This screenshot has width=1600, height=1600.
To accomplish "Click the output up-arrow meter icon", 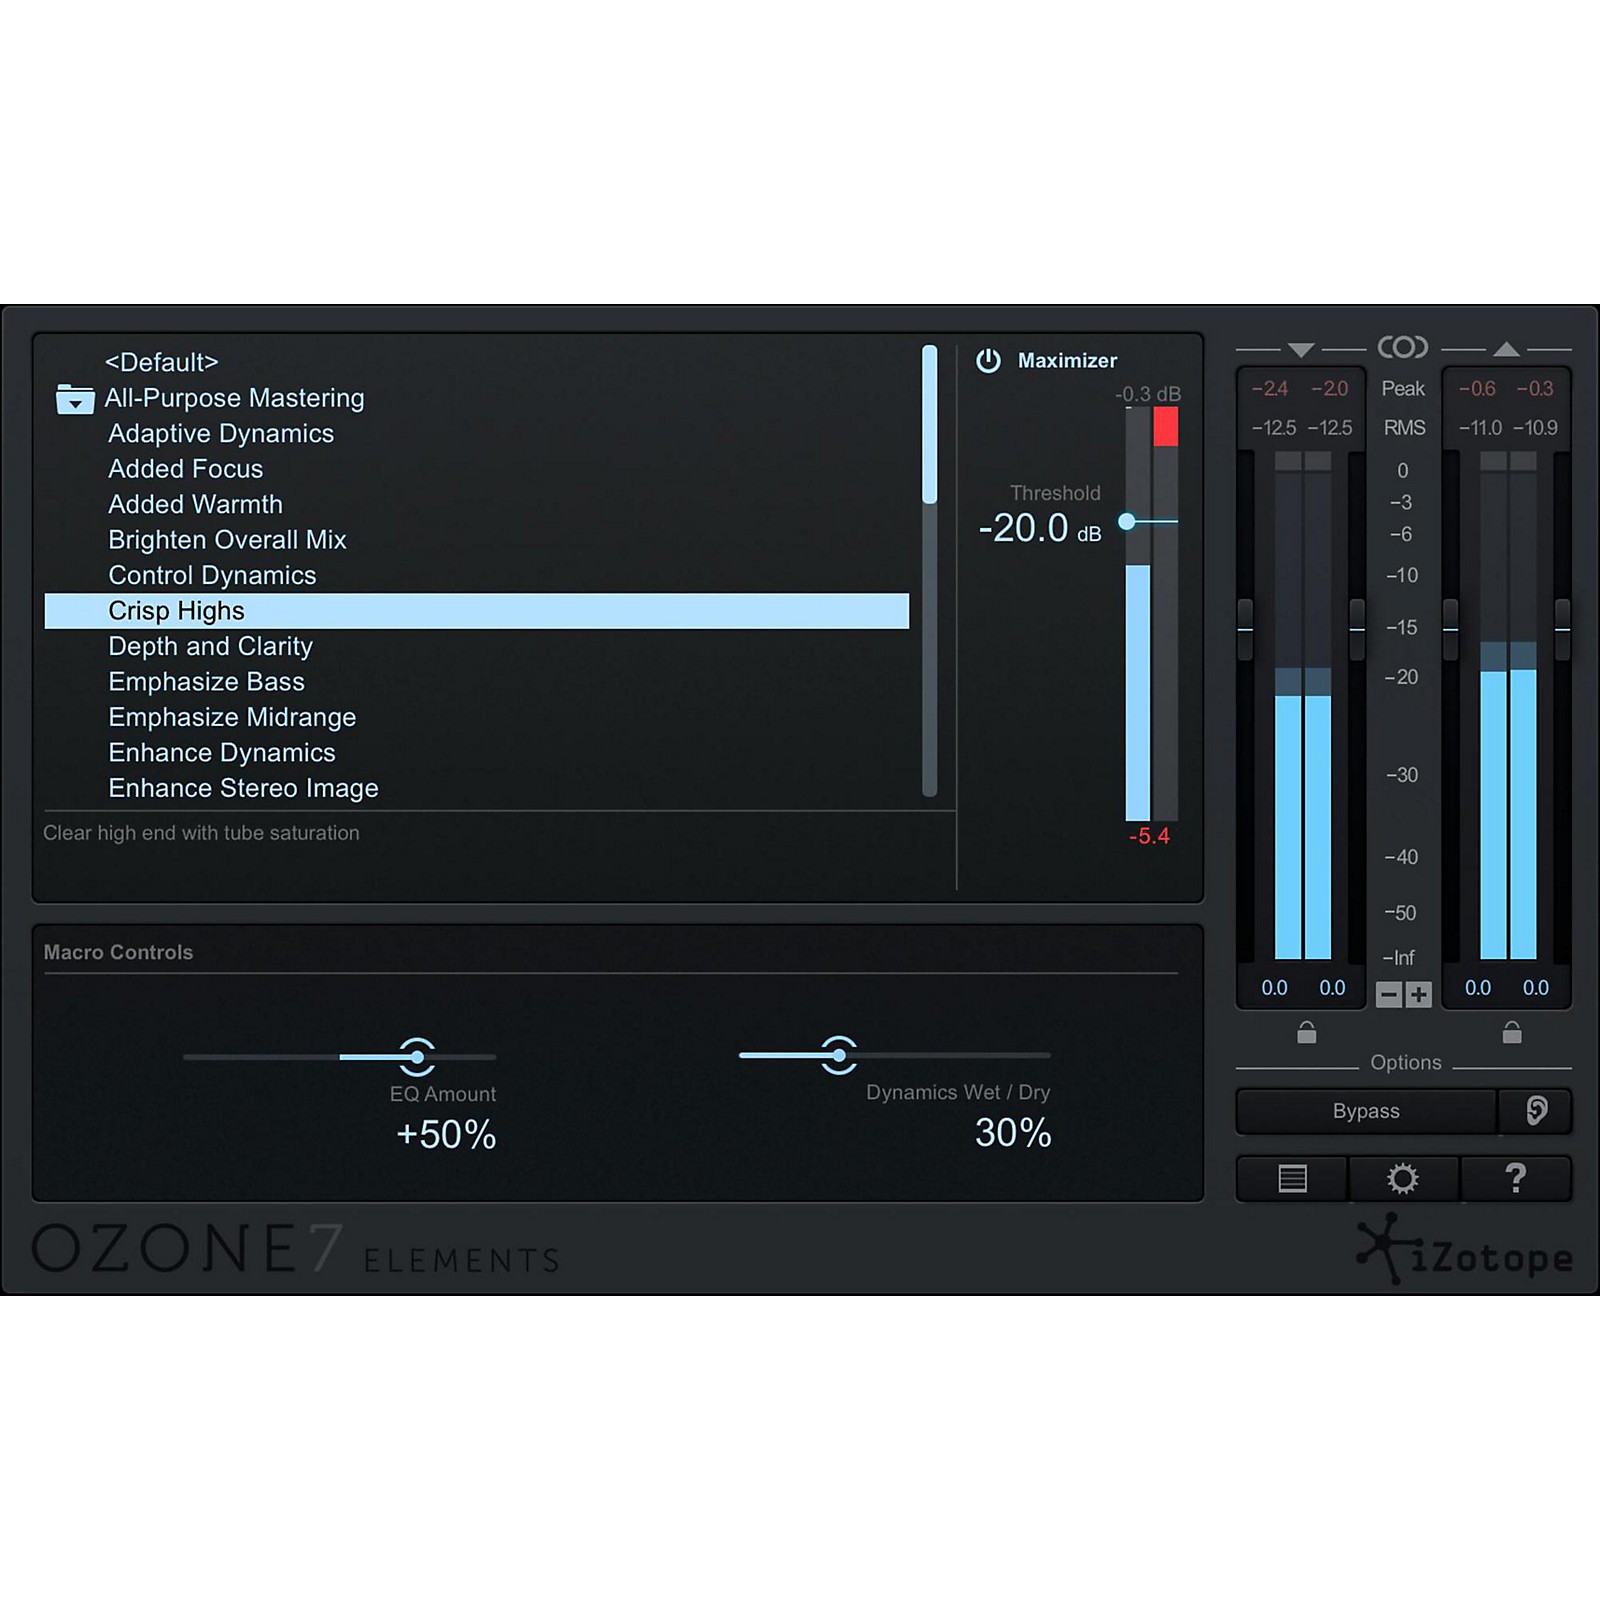I will tap(1507, 349).
